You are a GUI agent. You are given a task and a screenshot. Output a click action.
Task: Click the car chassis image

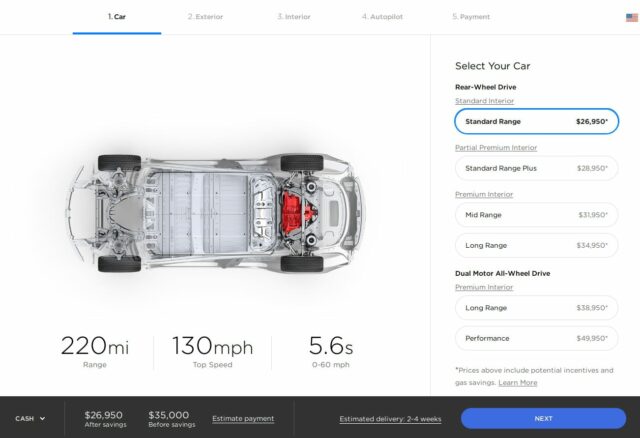click(215, 213)
